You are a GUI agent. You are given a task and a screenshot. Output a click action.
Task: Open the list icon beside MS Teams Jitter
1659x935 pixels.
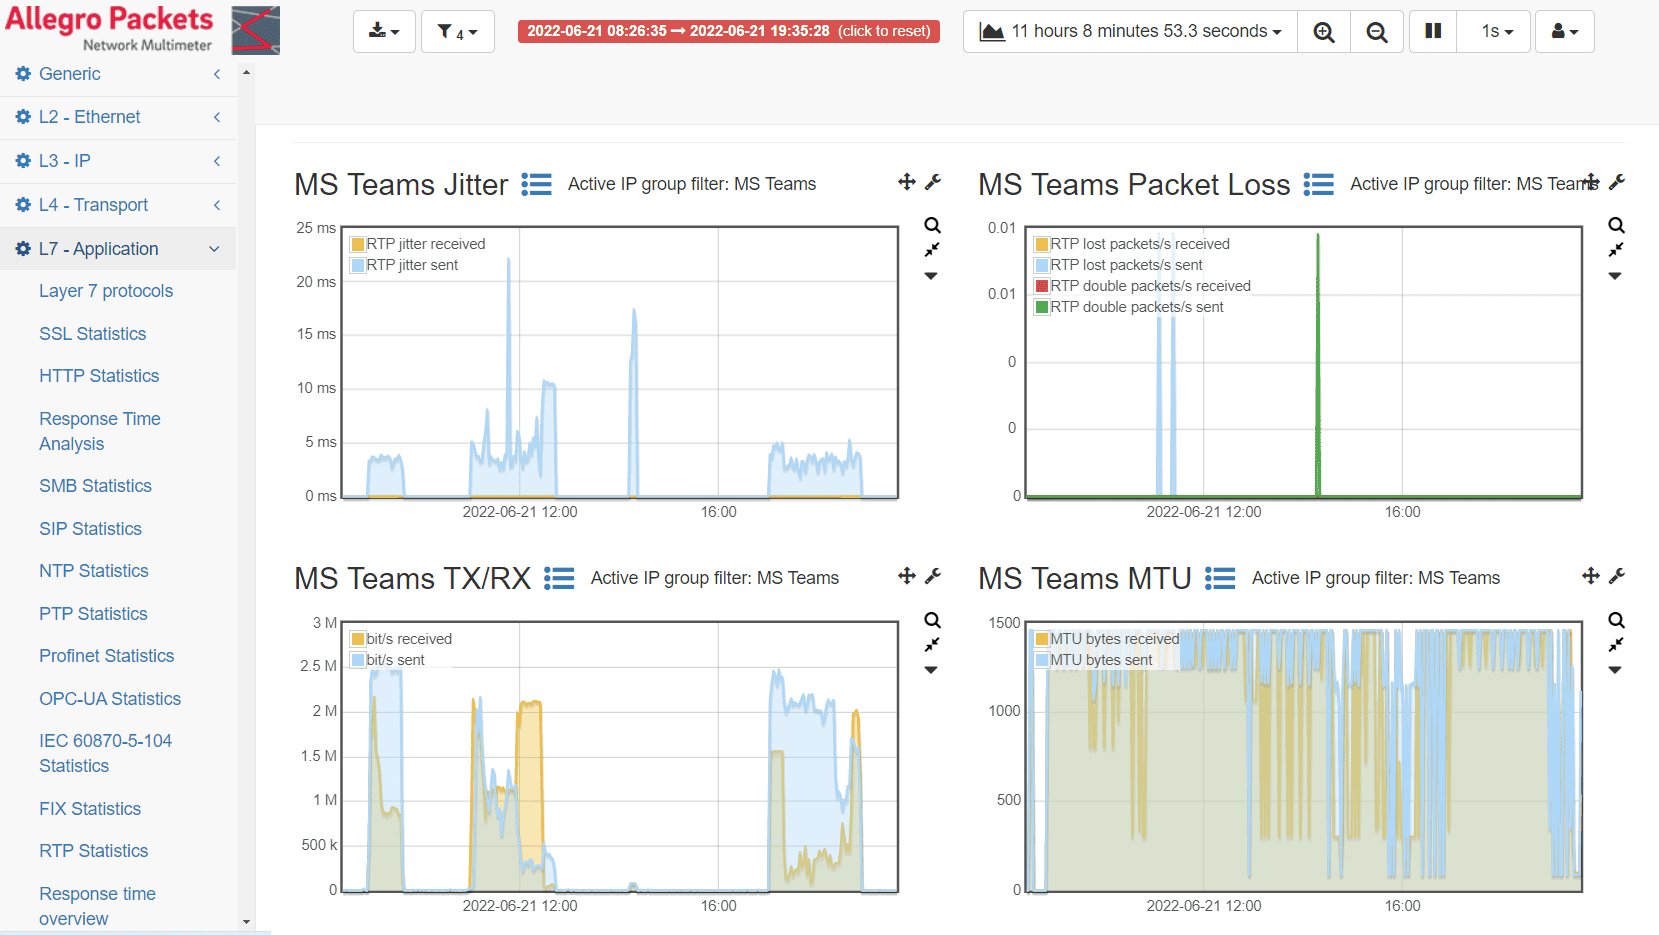pos(537,185)
